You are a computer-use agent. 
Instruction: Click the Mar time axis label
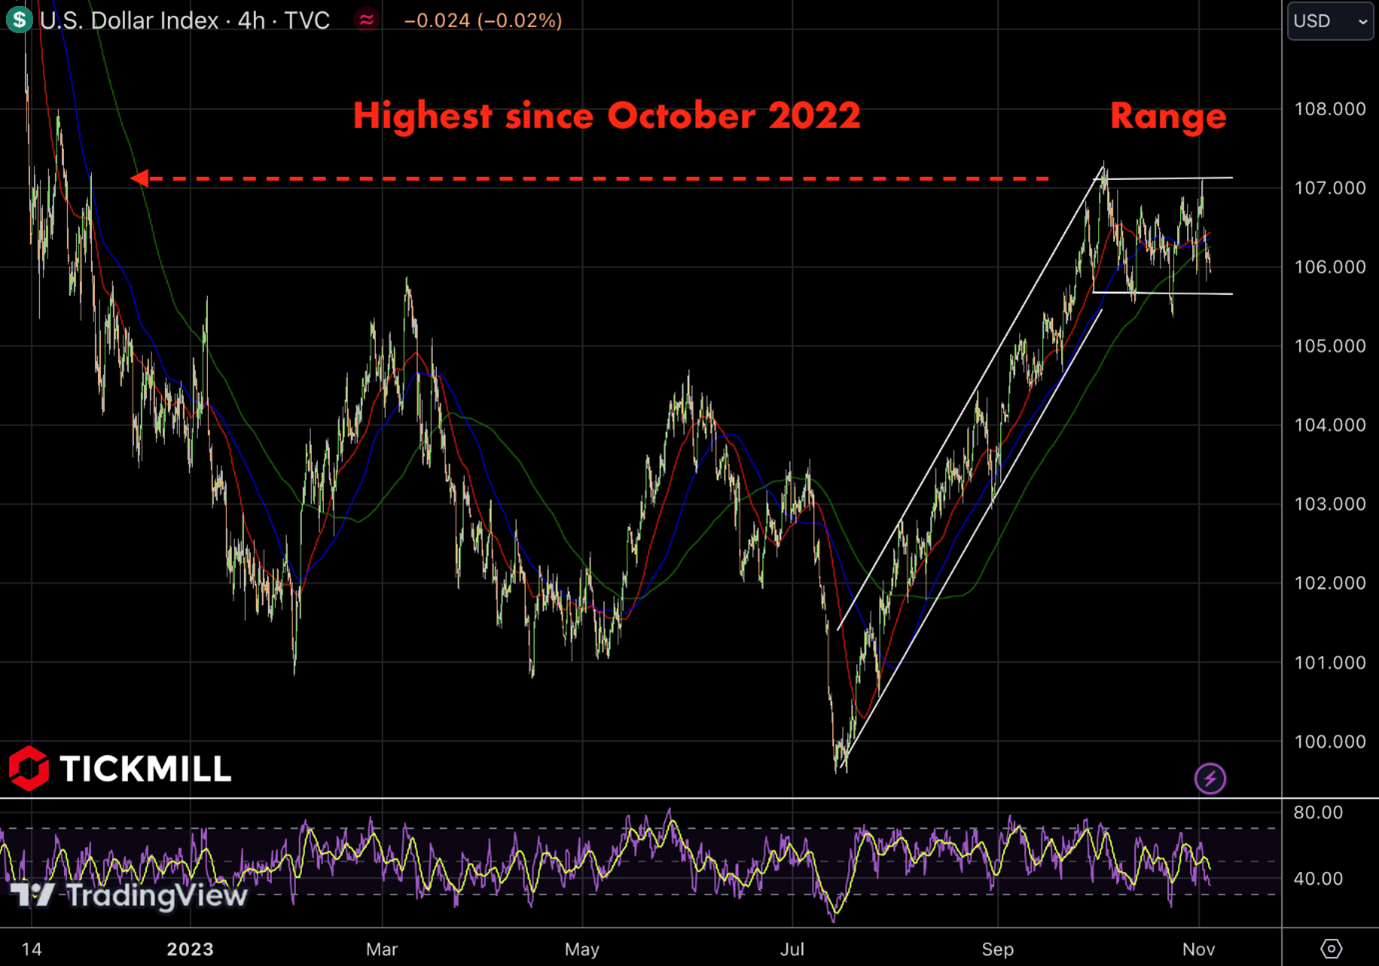(x=382, y=949)
